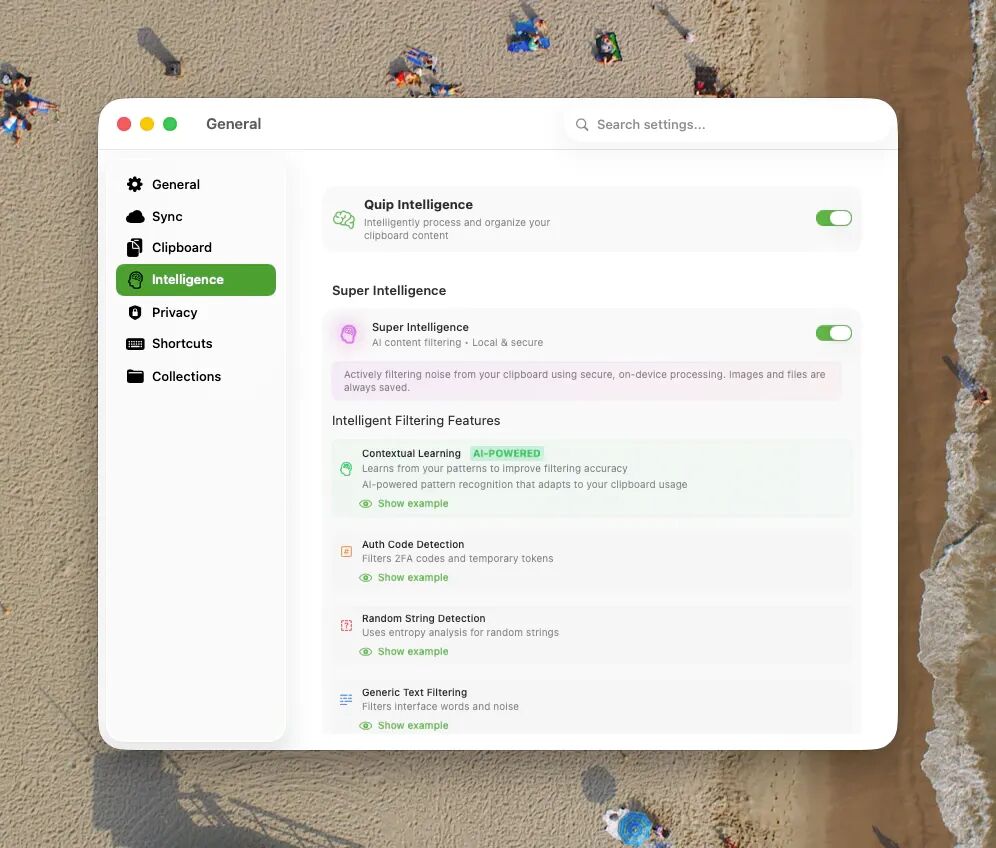The height and width of the screenshot is (848, 996).
Task: Toggle the Super Intelligence switch
Action: (833, 333)
